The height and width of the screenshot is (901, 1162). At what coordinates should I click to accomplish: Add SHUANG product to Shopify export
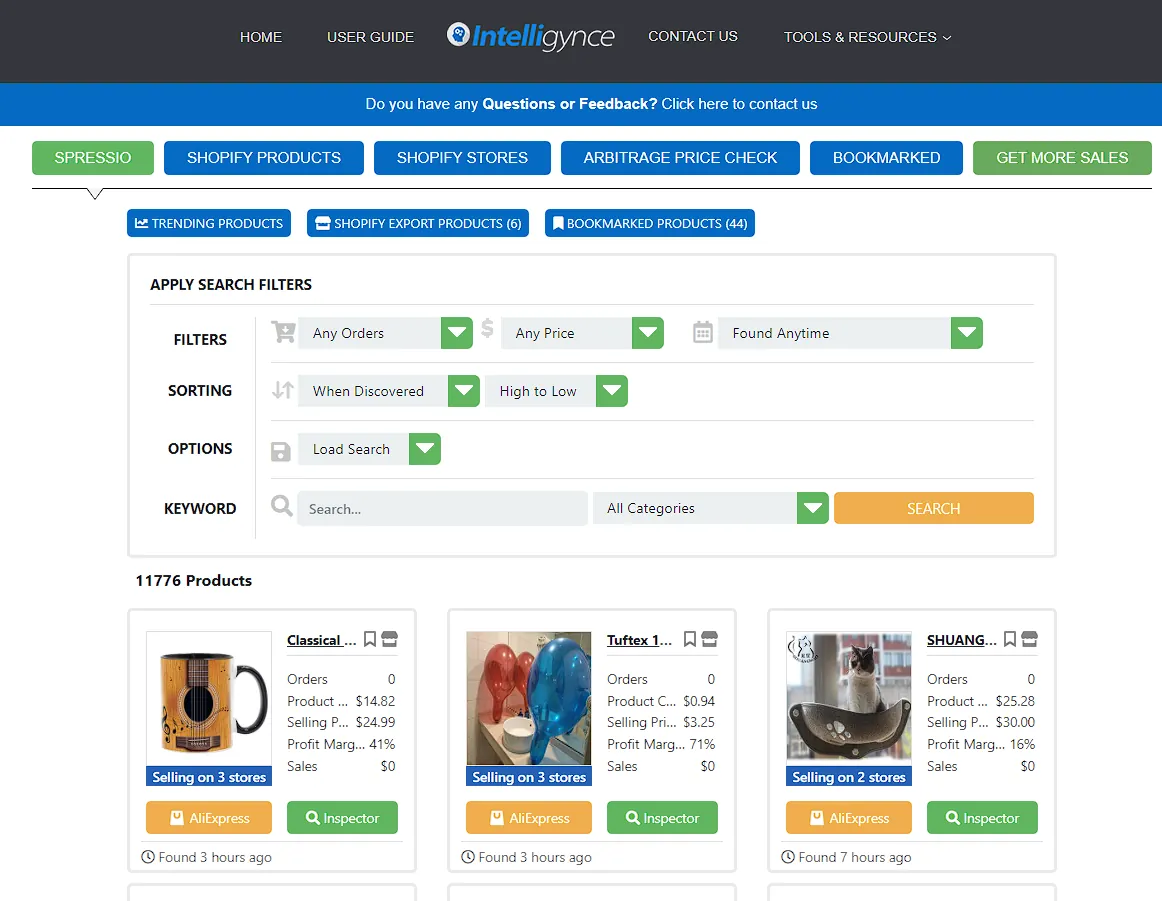[x=1029, y=639]
